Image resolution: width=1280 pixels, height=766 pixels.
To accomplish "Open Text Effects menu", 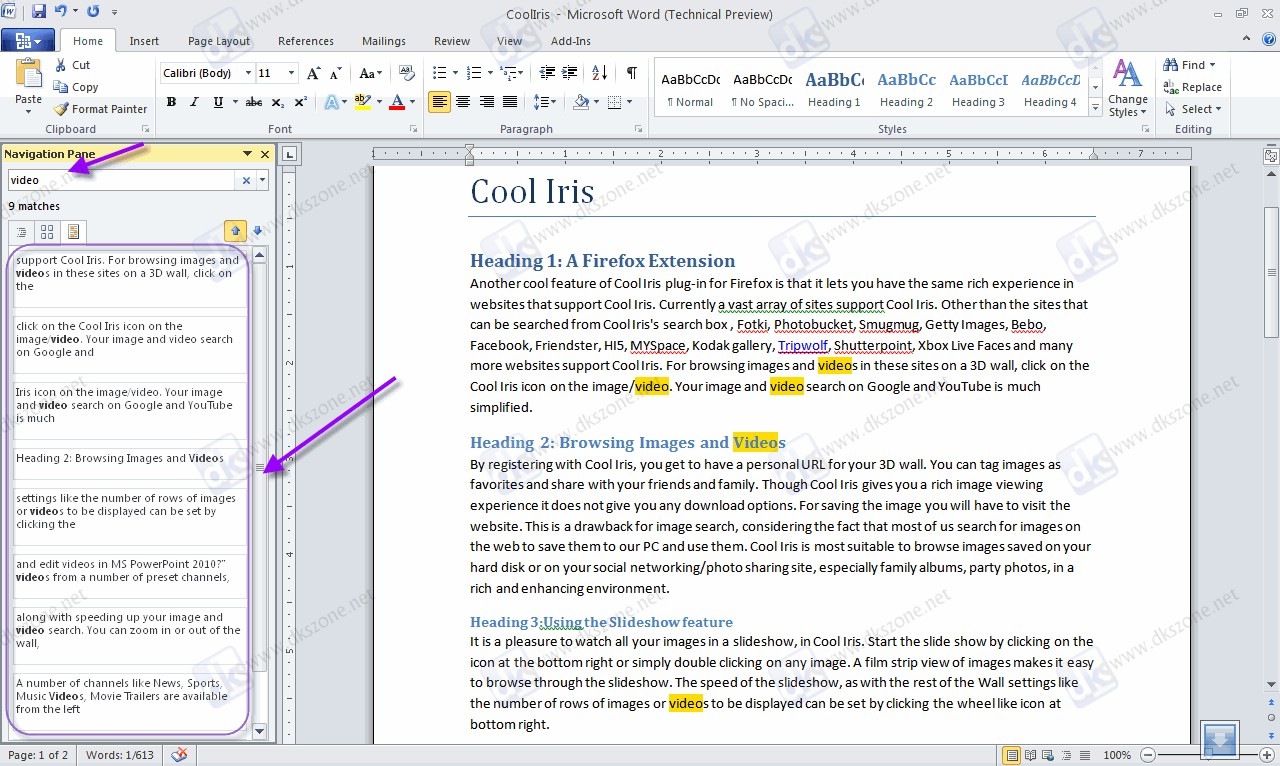I will click(x=334, y=102).
